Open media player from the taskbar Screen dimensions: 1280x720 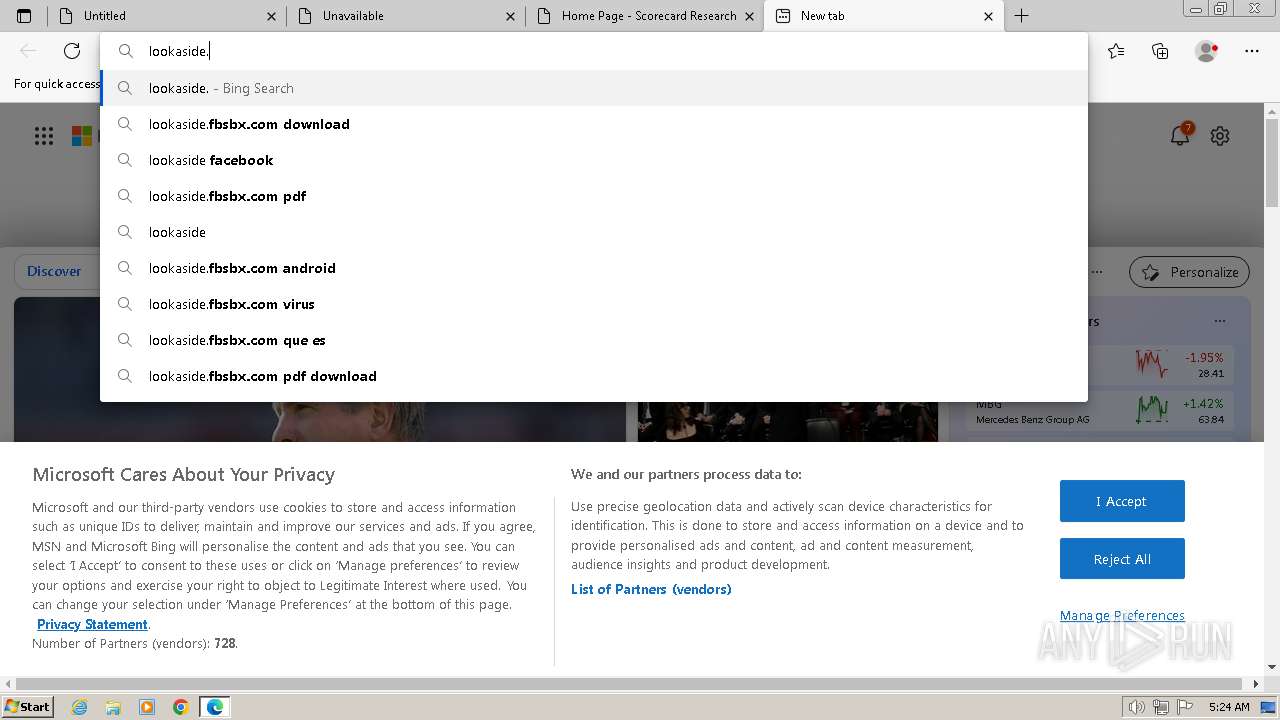tap(147, 707)
